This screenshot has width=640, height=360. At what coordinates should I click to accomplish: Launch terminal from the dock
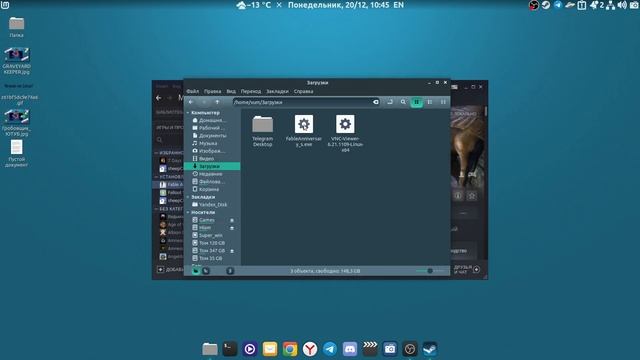[x=230, y=349]
